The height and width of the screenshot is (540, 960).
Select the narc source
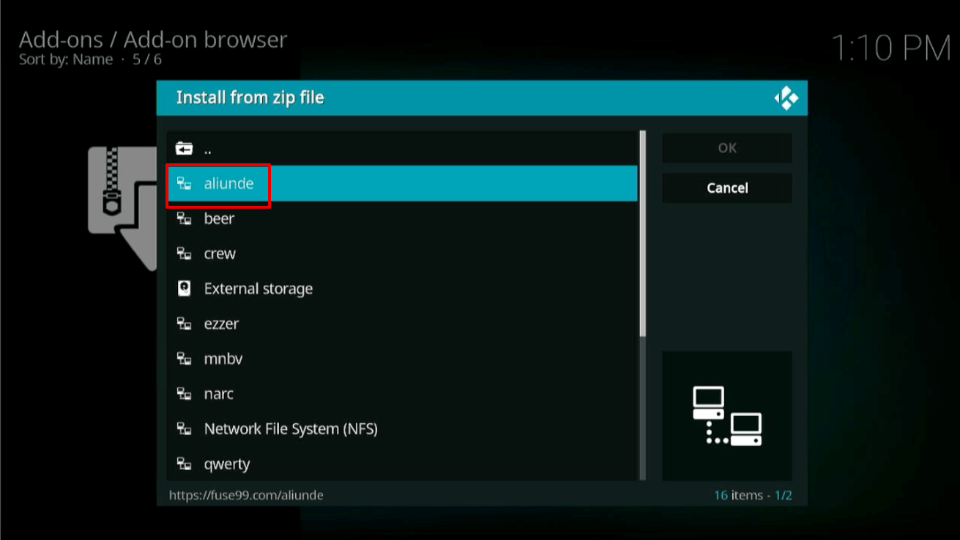[402, 393]
